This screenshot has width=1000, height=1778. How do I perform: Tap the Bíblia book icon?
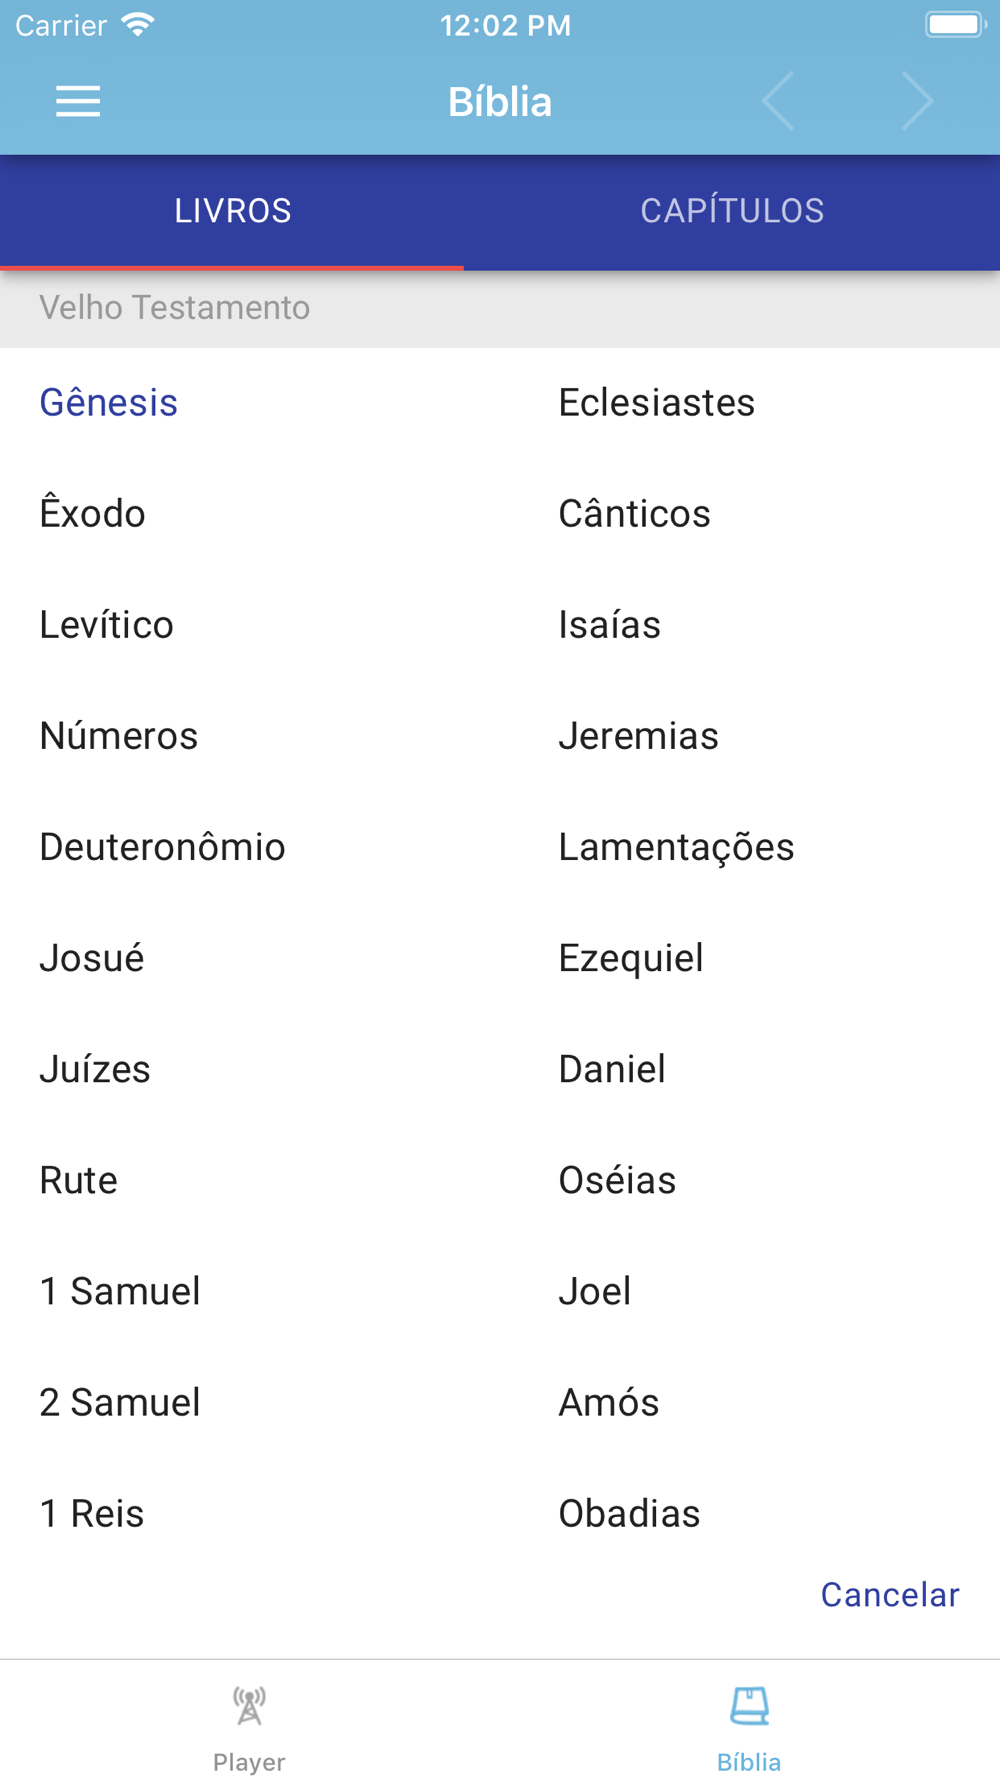pos(749,1708)
